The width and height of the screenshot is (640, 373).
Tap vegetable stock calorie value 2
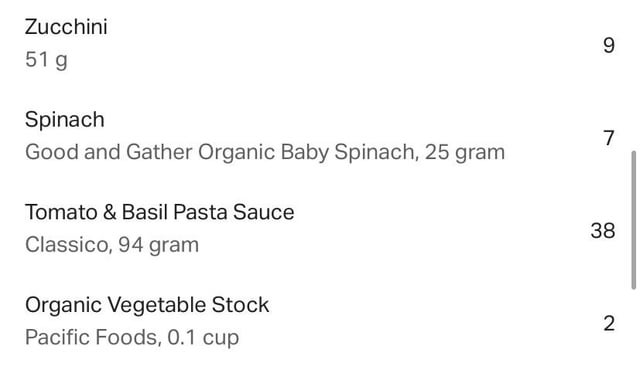tap(609, 324)
